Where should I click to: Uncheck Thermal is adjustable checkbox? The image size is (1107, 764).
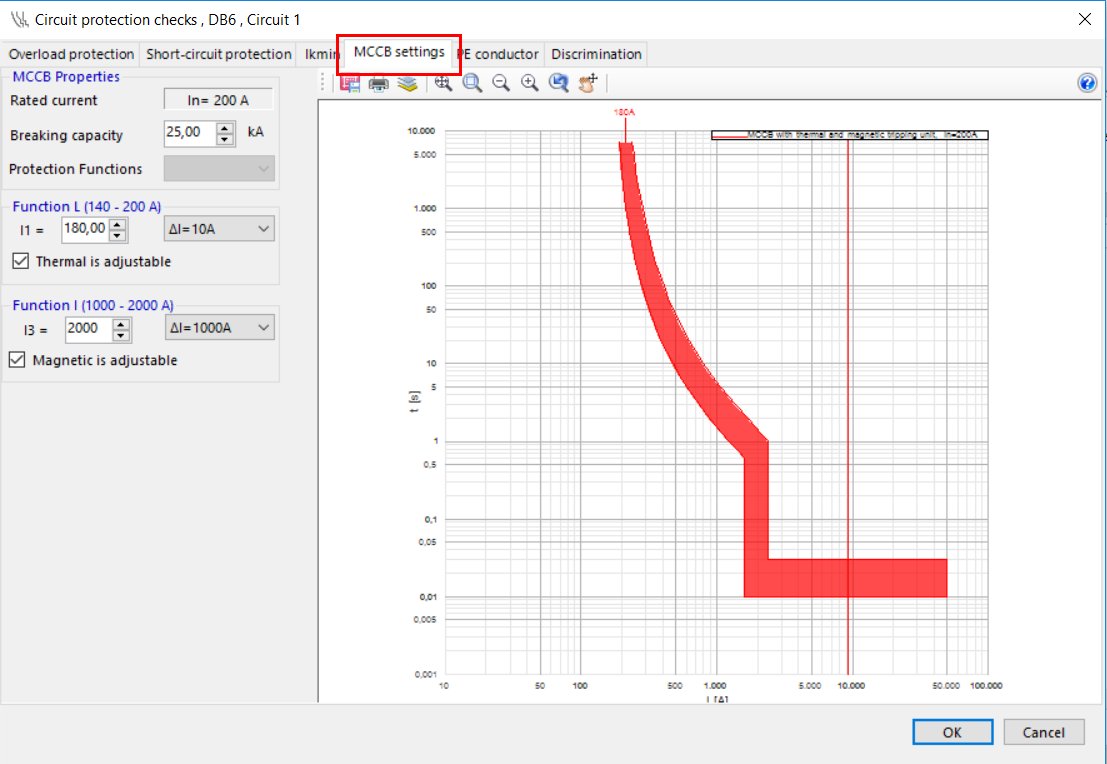click(x=20, y=261)
